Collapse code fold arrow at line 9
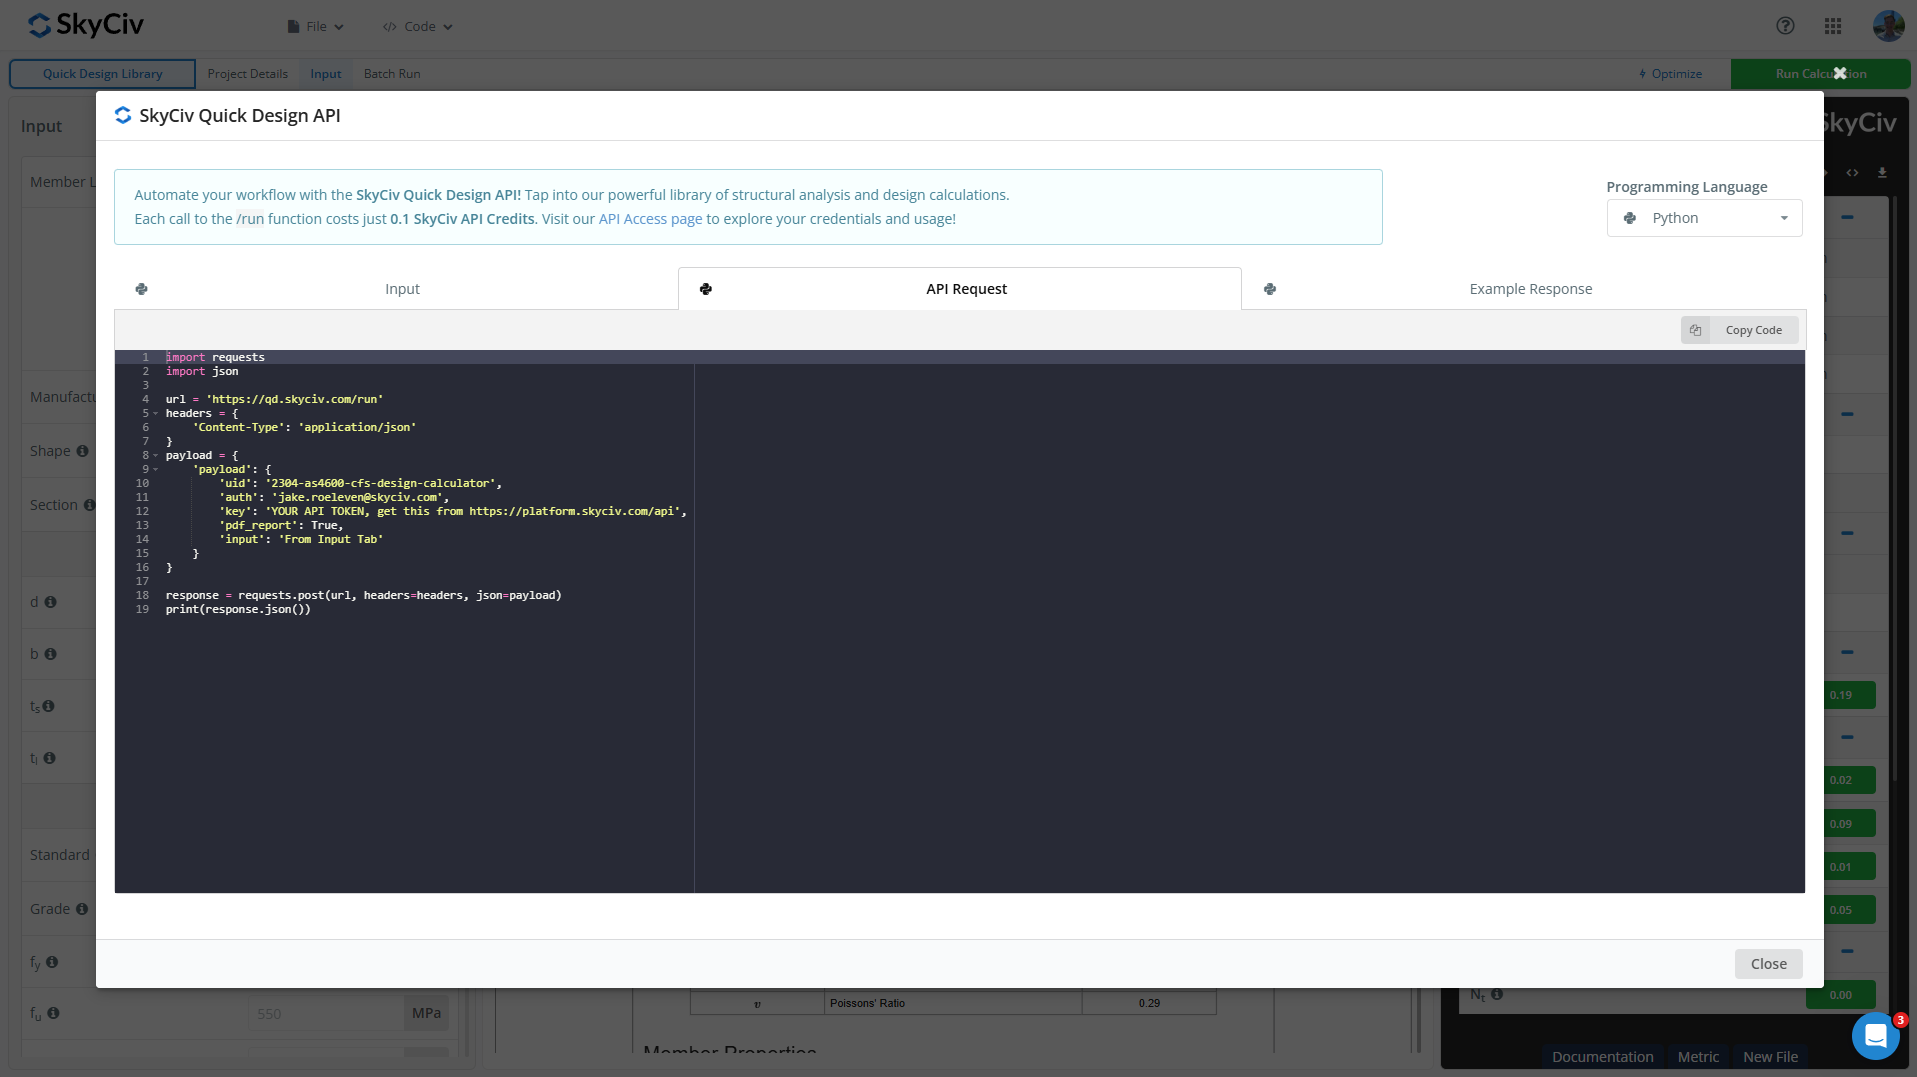The height and width of the screenshot is (1077, 1917). pos(156,469)
